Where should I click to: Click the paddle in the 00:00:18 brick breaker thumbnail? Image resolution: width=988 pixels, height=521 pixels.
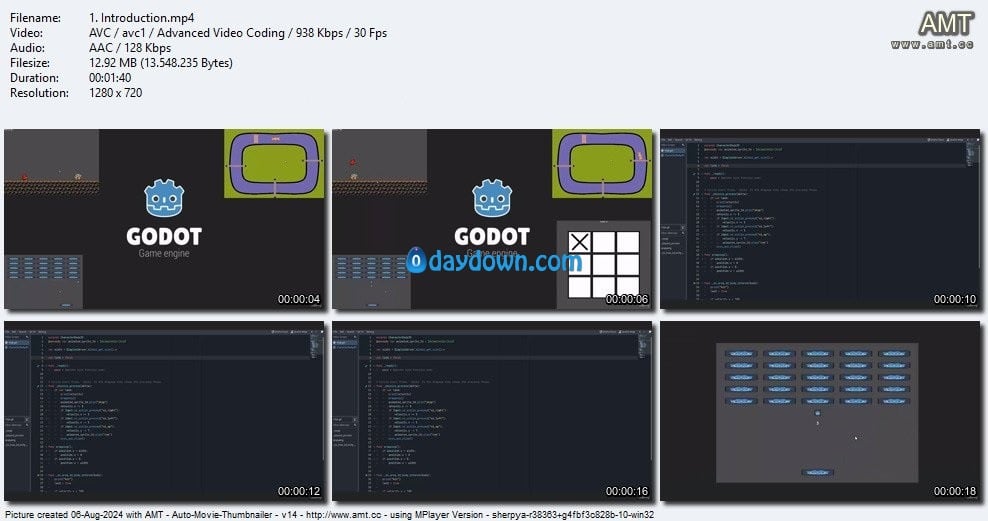point(817,472)
